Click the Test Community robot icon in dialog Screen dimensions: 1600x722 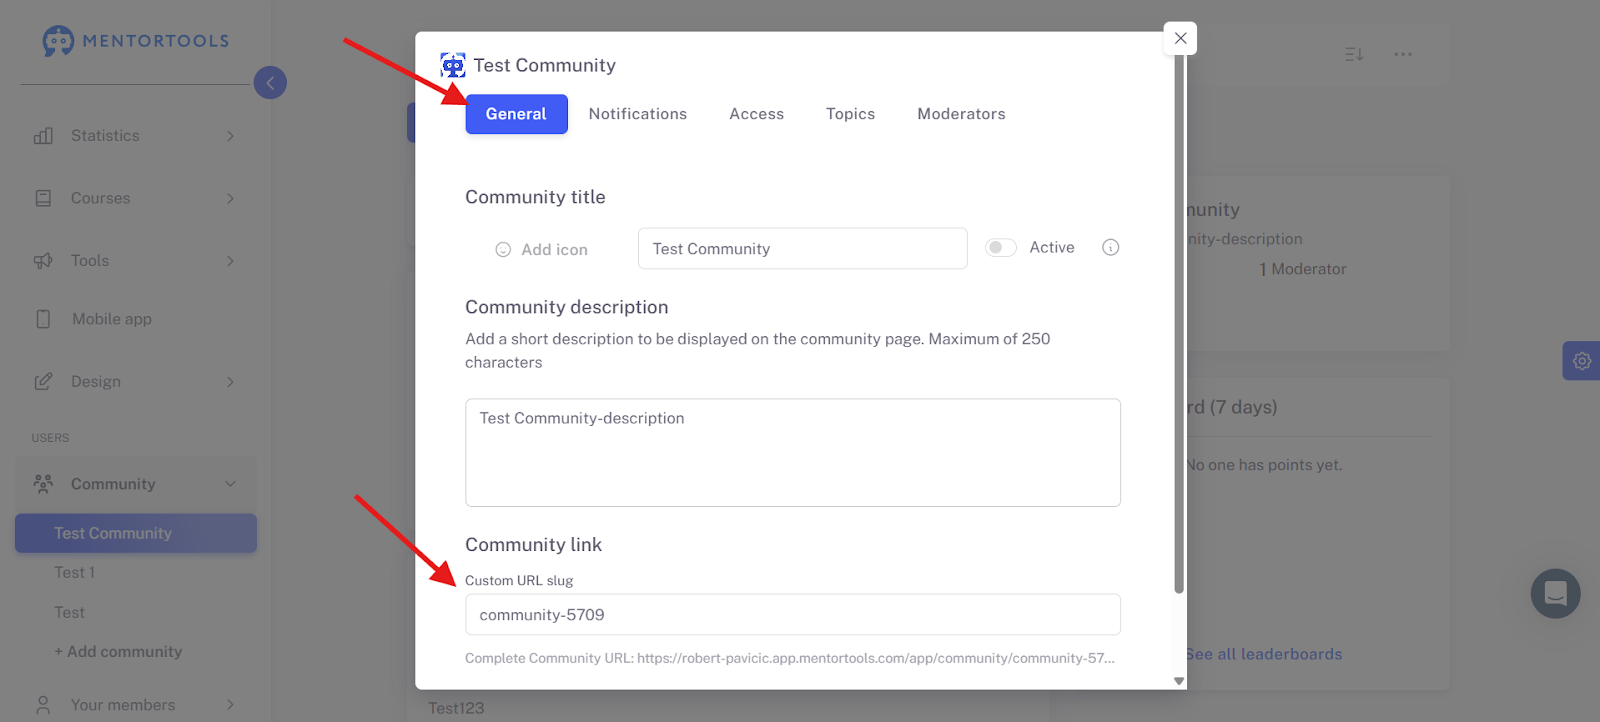[x=453, y=66]
